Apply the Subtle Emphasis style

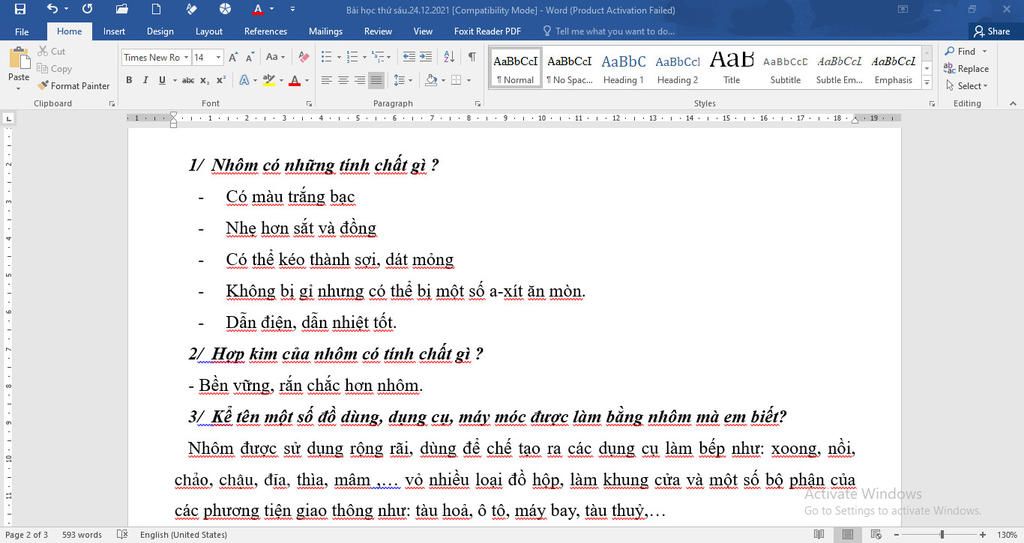pyautogui.click(x=839, y=68)
